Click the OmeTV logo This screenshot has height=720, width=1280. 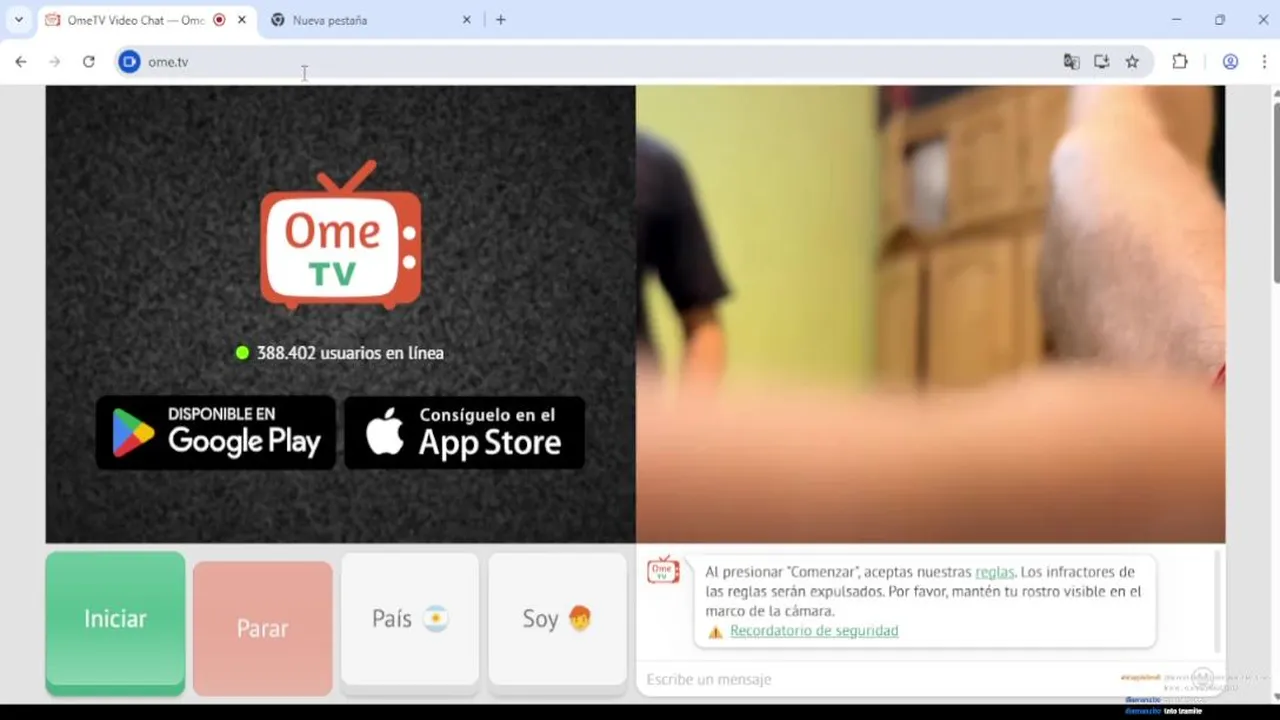341,236
